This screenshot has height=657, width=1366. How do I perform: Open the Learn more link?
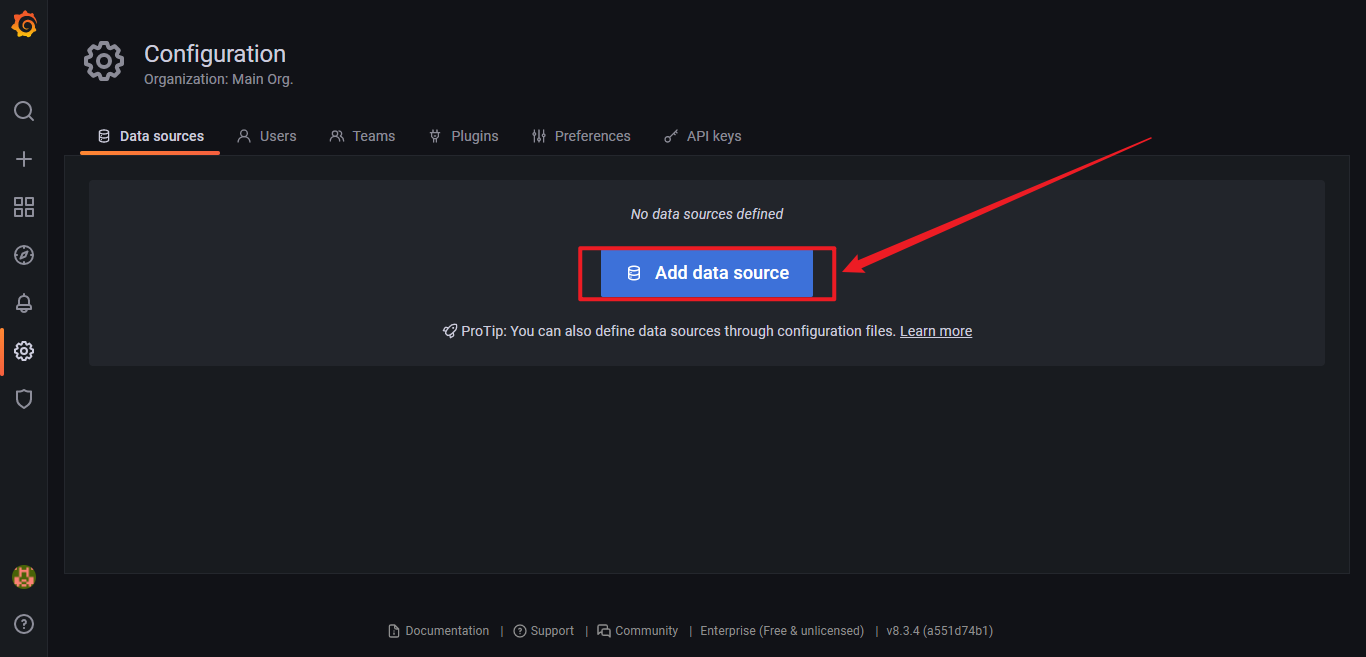pyautogui.click(x=936, y=331)
